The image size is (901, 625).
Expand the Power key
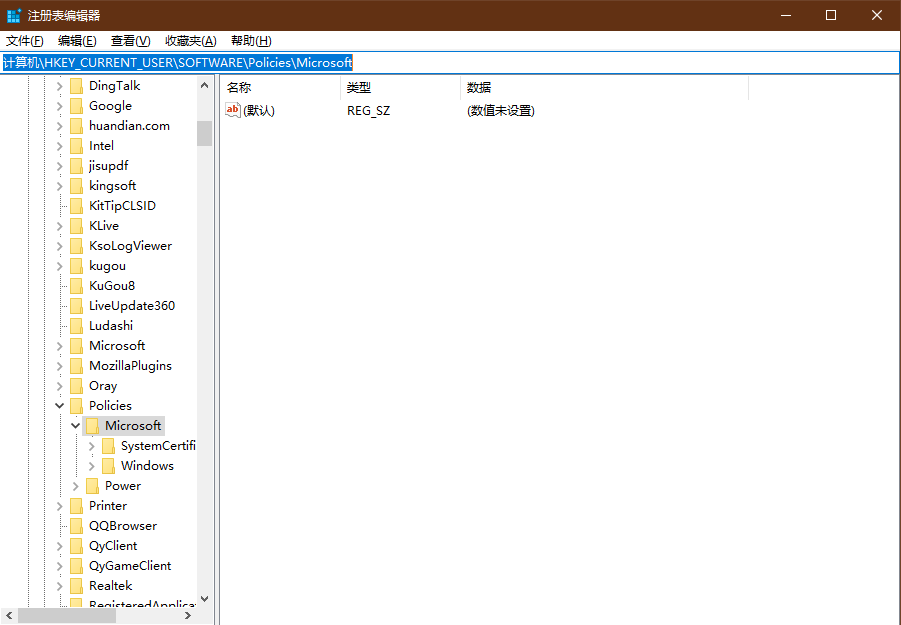tap(75, 486)
